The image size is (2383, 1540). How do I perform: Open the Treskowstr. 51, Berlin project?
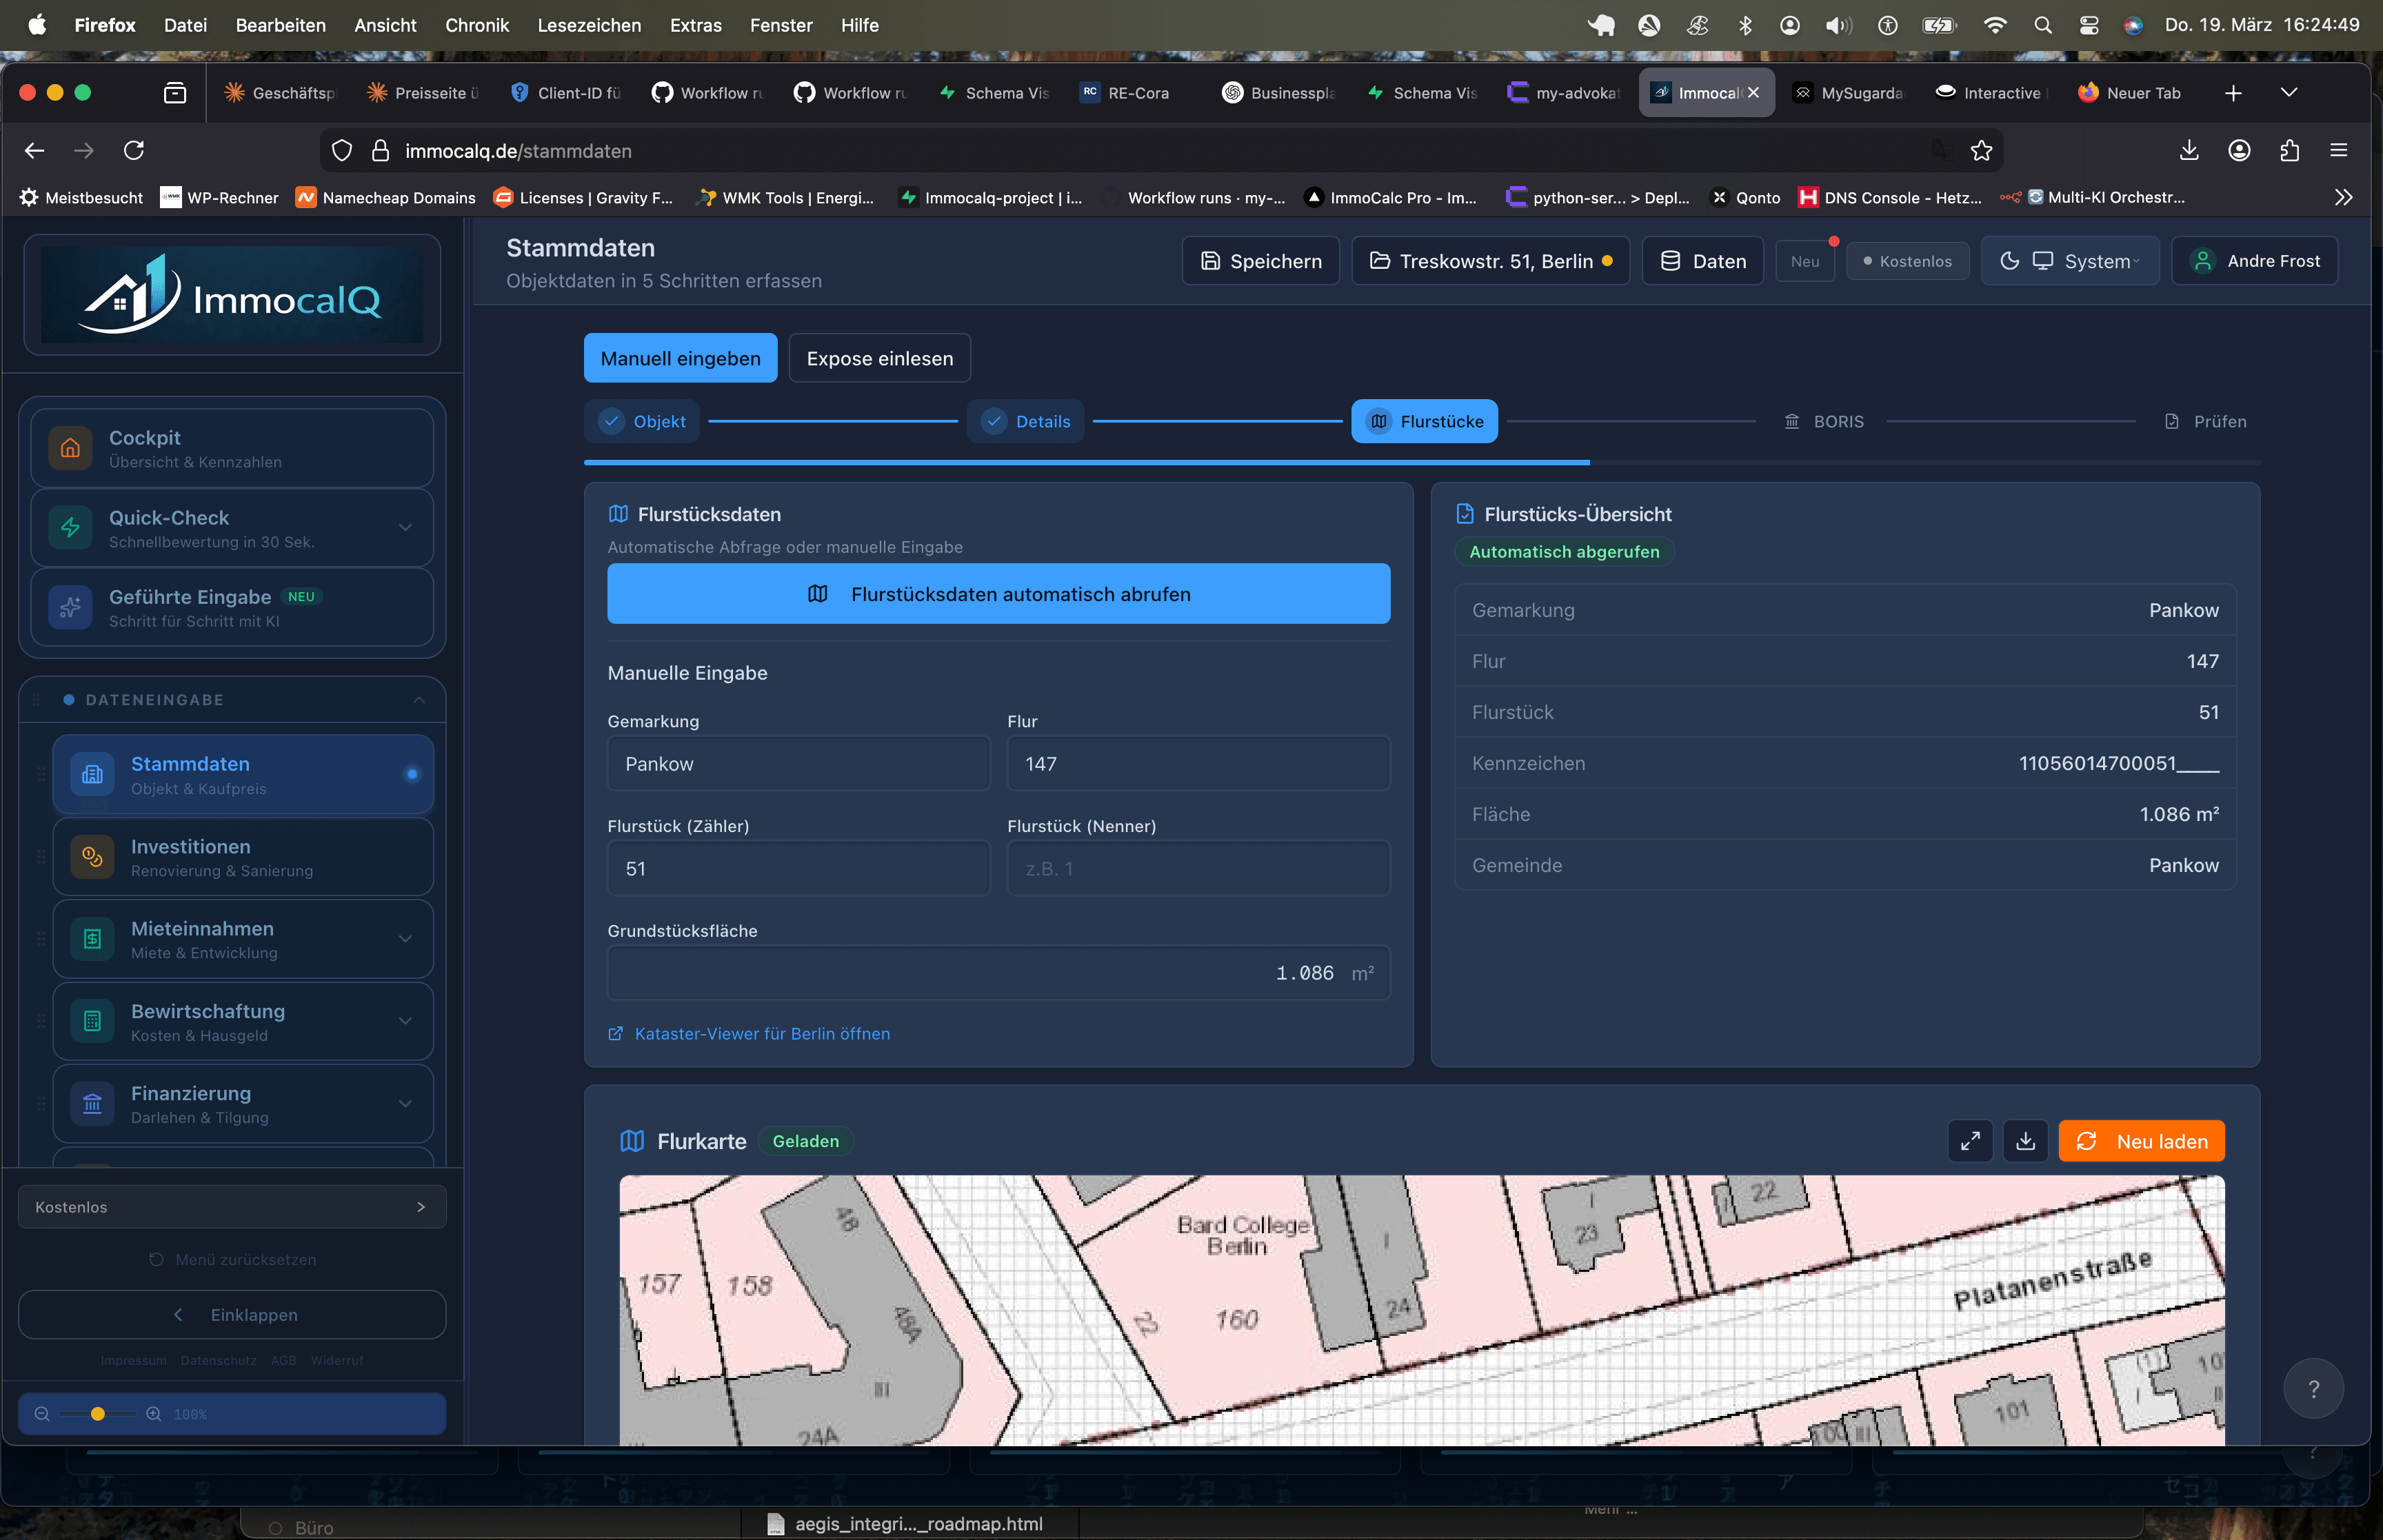1491,261
